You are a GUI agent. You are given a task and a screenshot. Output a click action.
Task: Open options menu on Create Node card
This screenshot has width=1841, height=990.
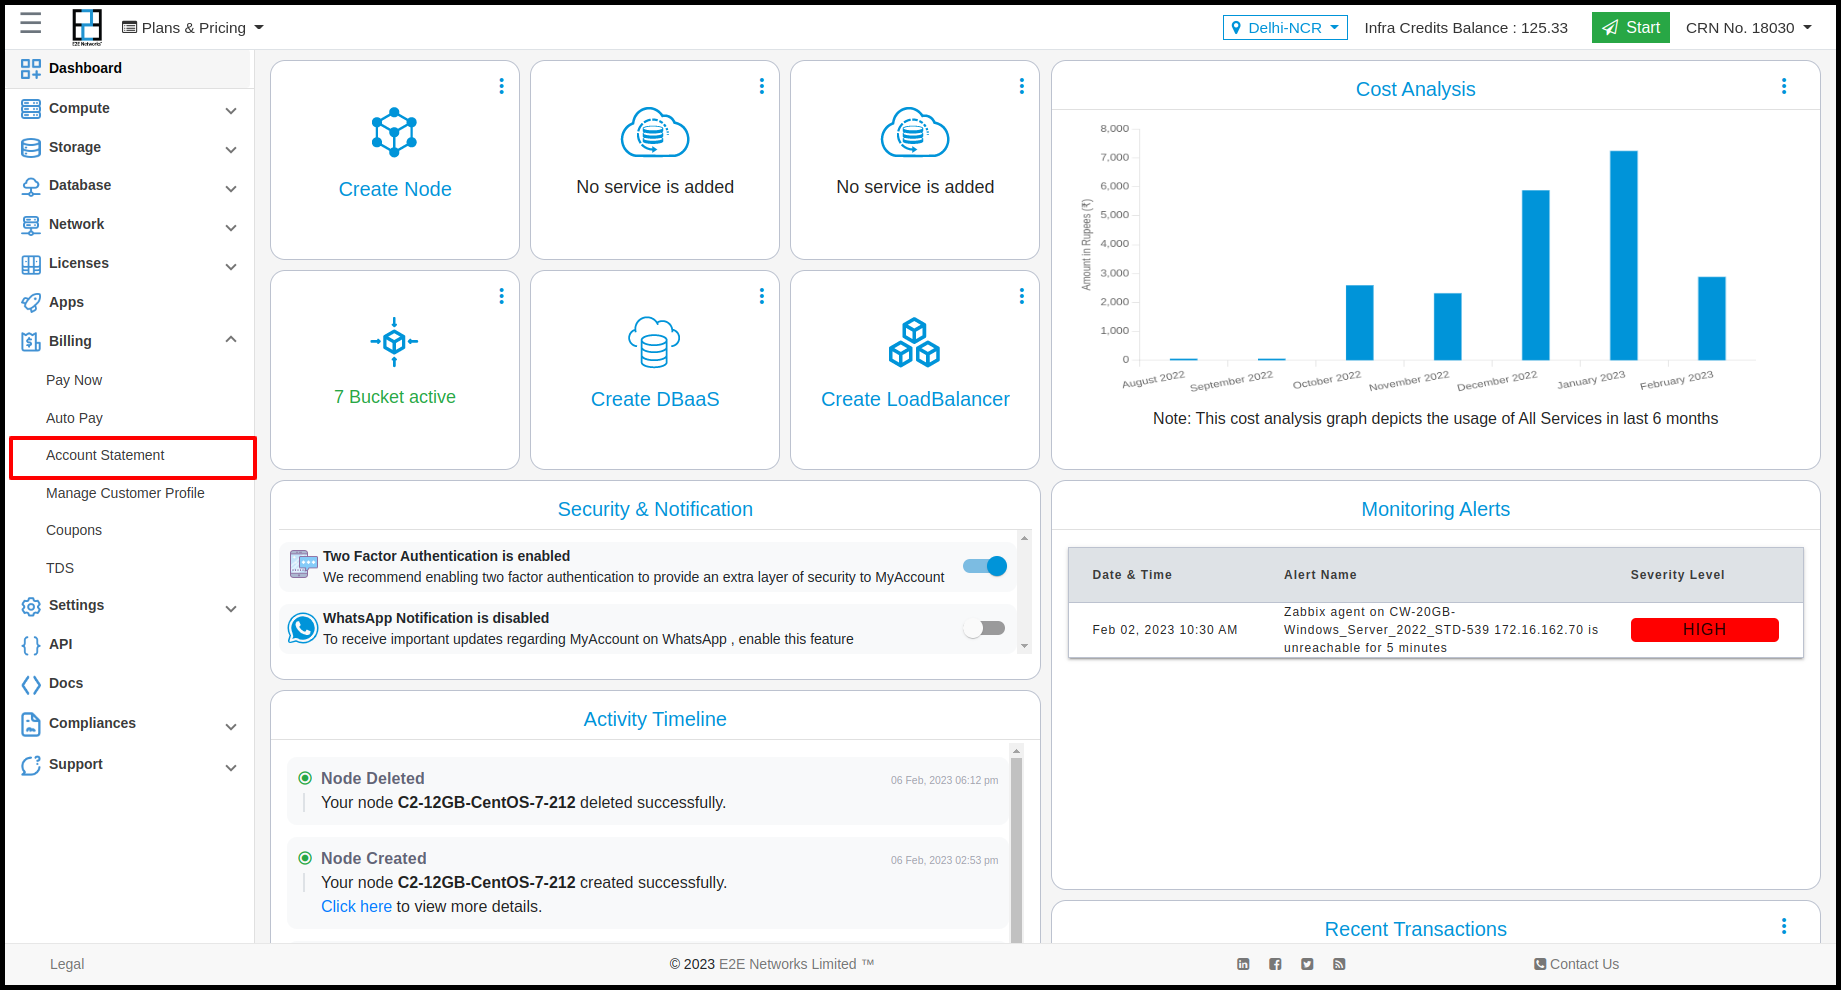(502, 86)
